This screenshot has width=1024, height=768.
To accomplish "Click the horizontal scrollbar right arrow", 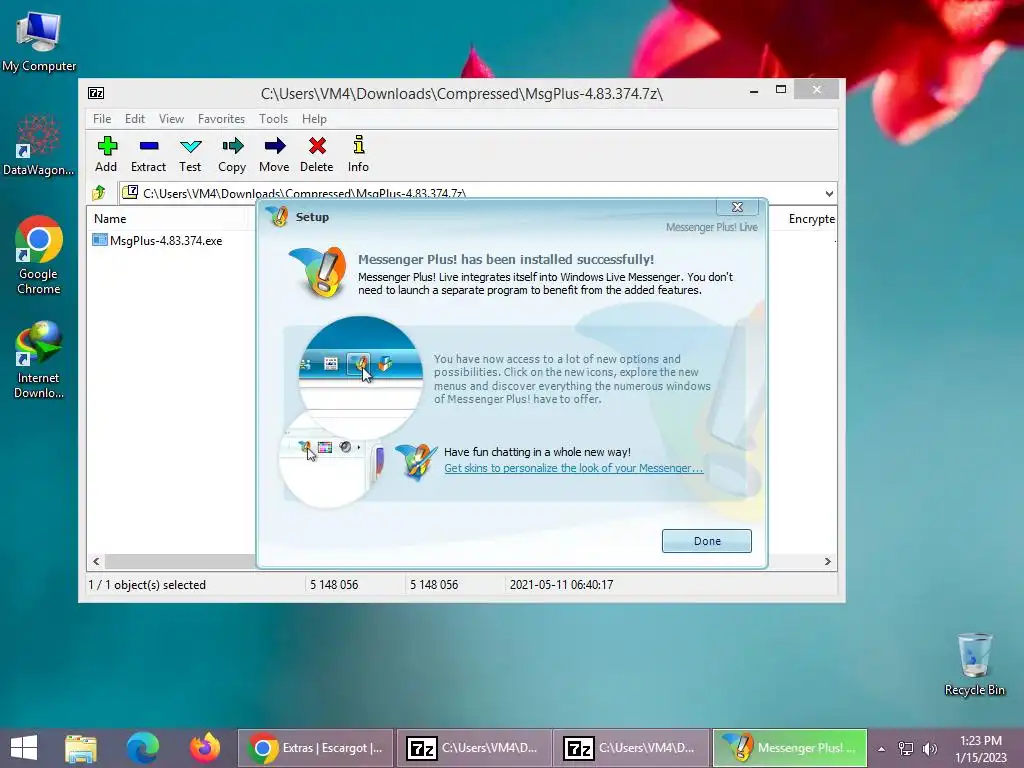I will [827, 562].
